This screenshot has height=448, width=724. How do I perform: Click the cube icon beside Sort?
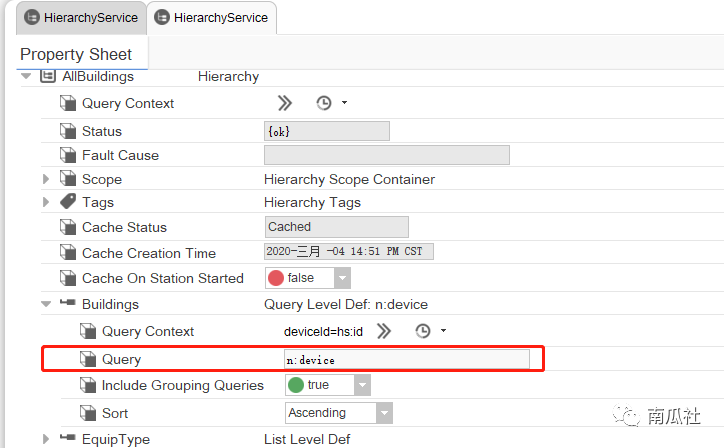tap(88, 413)
